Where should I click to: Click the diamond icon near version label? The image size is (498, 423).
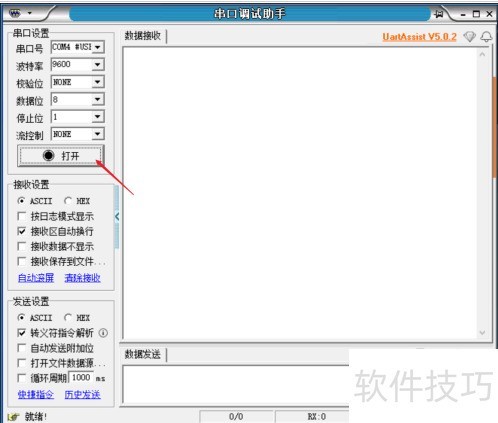coord(470,36)
